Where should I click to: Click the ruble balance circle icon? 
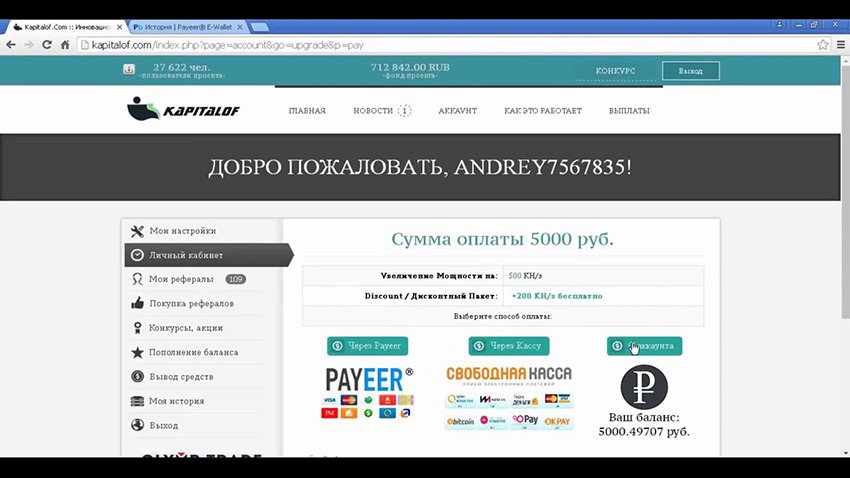point(644,387)
